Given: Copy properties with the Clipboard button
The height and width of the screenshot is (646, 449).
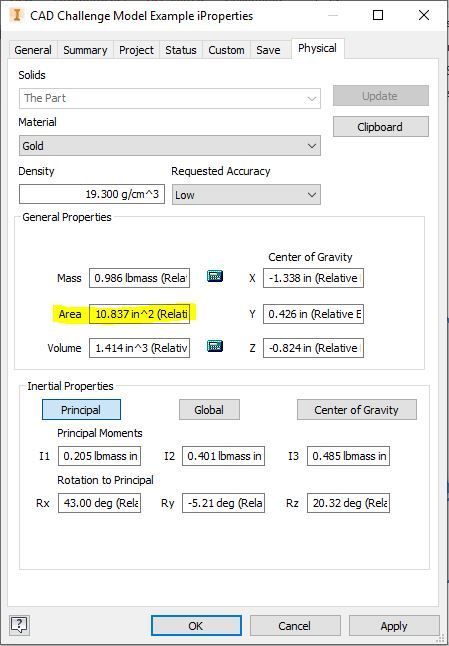Looking at the screenshot, I should click(x=381, y=126).
